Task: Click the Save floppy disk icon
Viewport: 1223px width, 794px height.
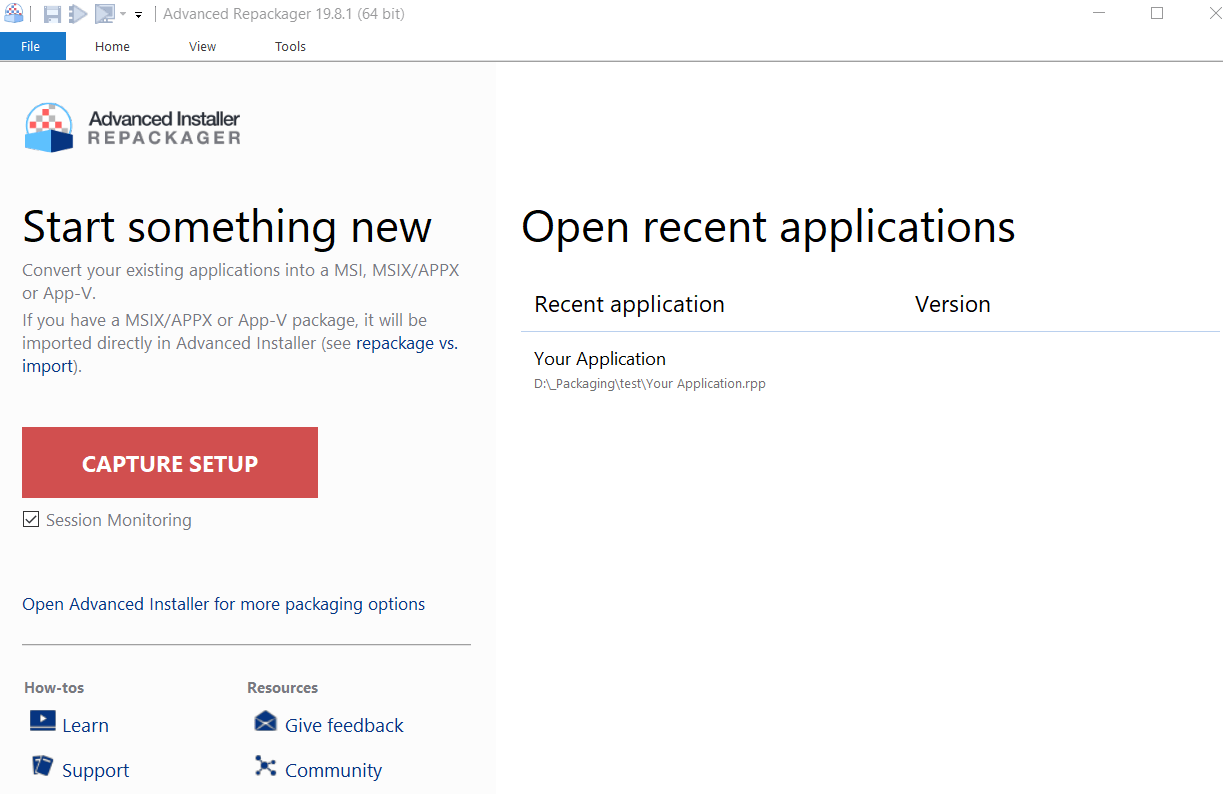Action: coord(52,14)
